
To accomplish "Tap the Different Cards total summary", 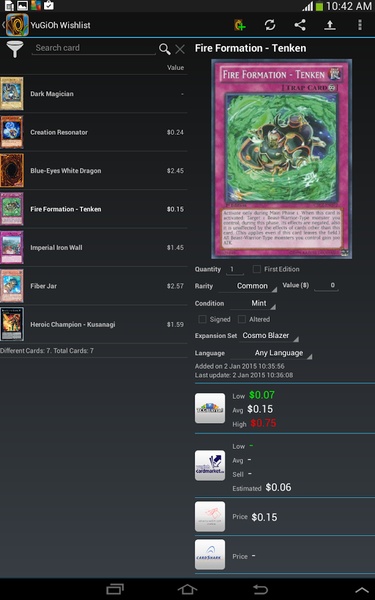I will click(x=47, y=351).
